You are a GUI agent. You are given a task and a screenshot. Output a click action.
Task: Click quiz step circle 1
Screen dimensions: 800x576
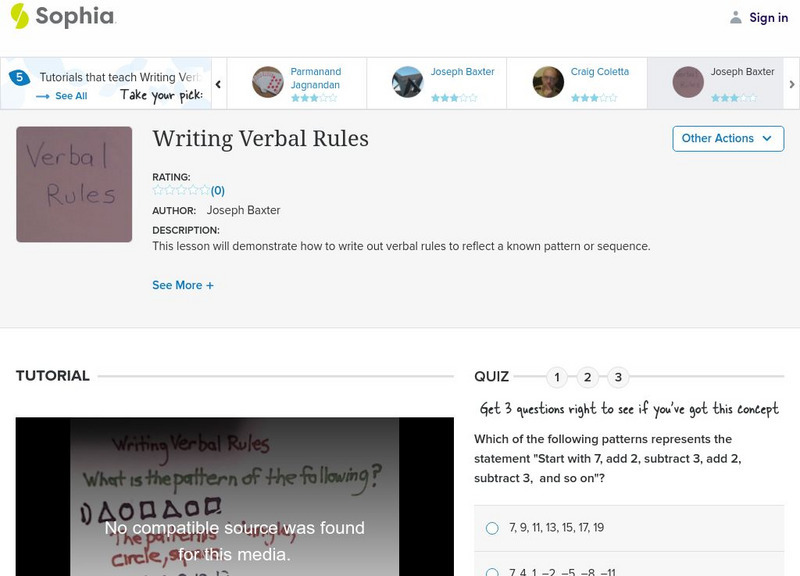pos(557,377)
